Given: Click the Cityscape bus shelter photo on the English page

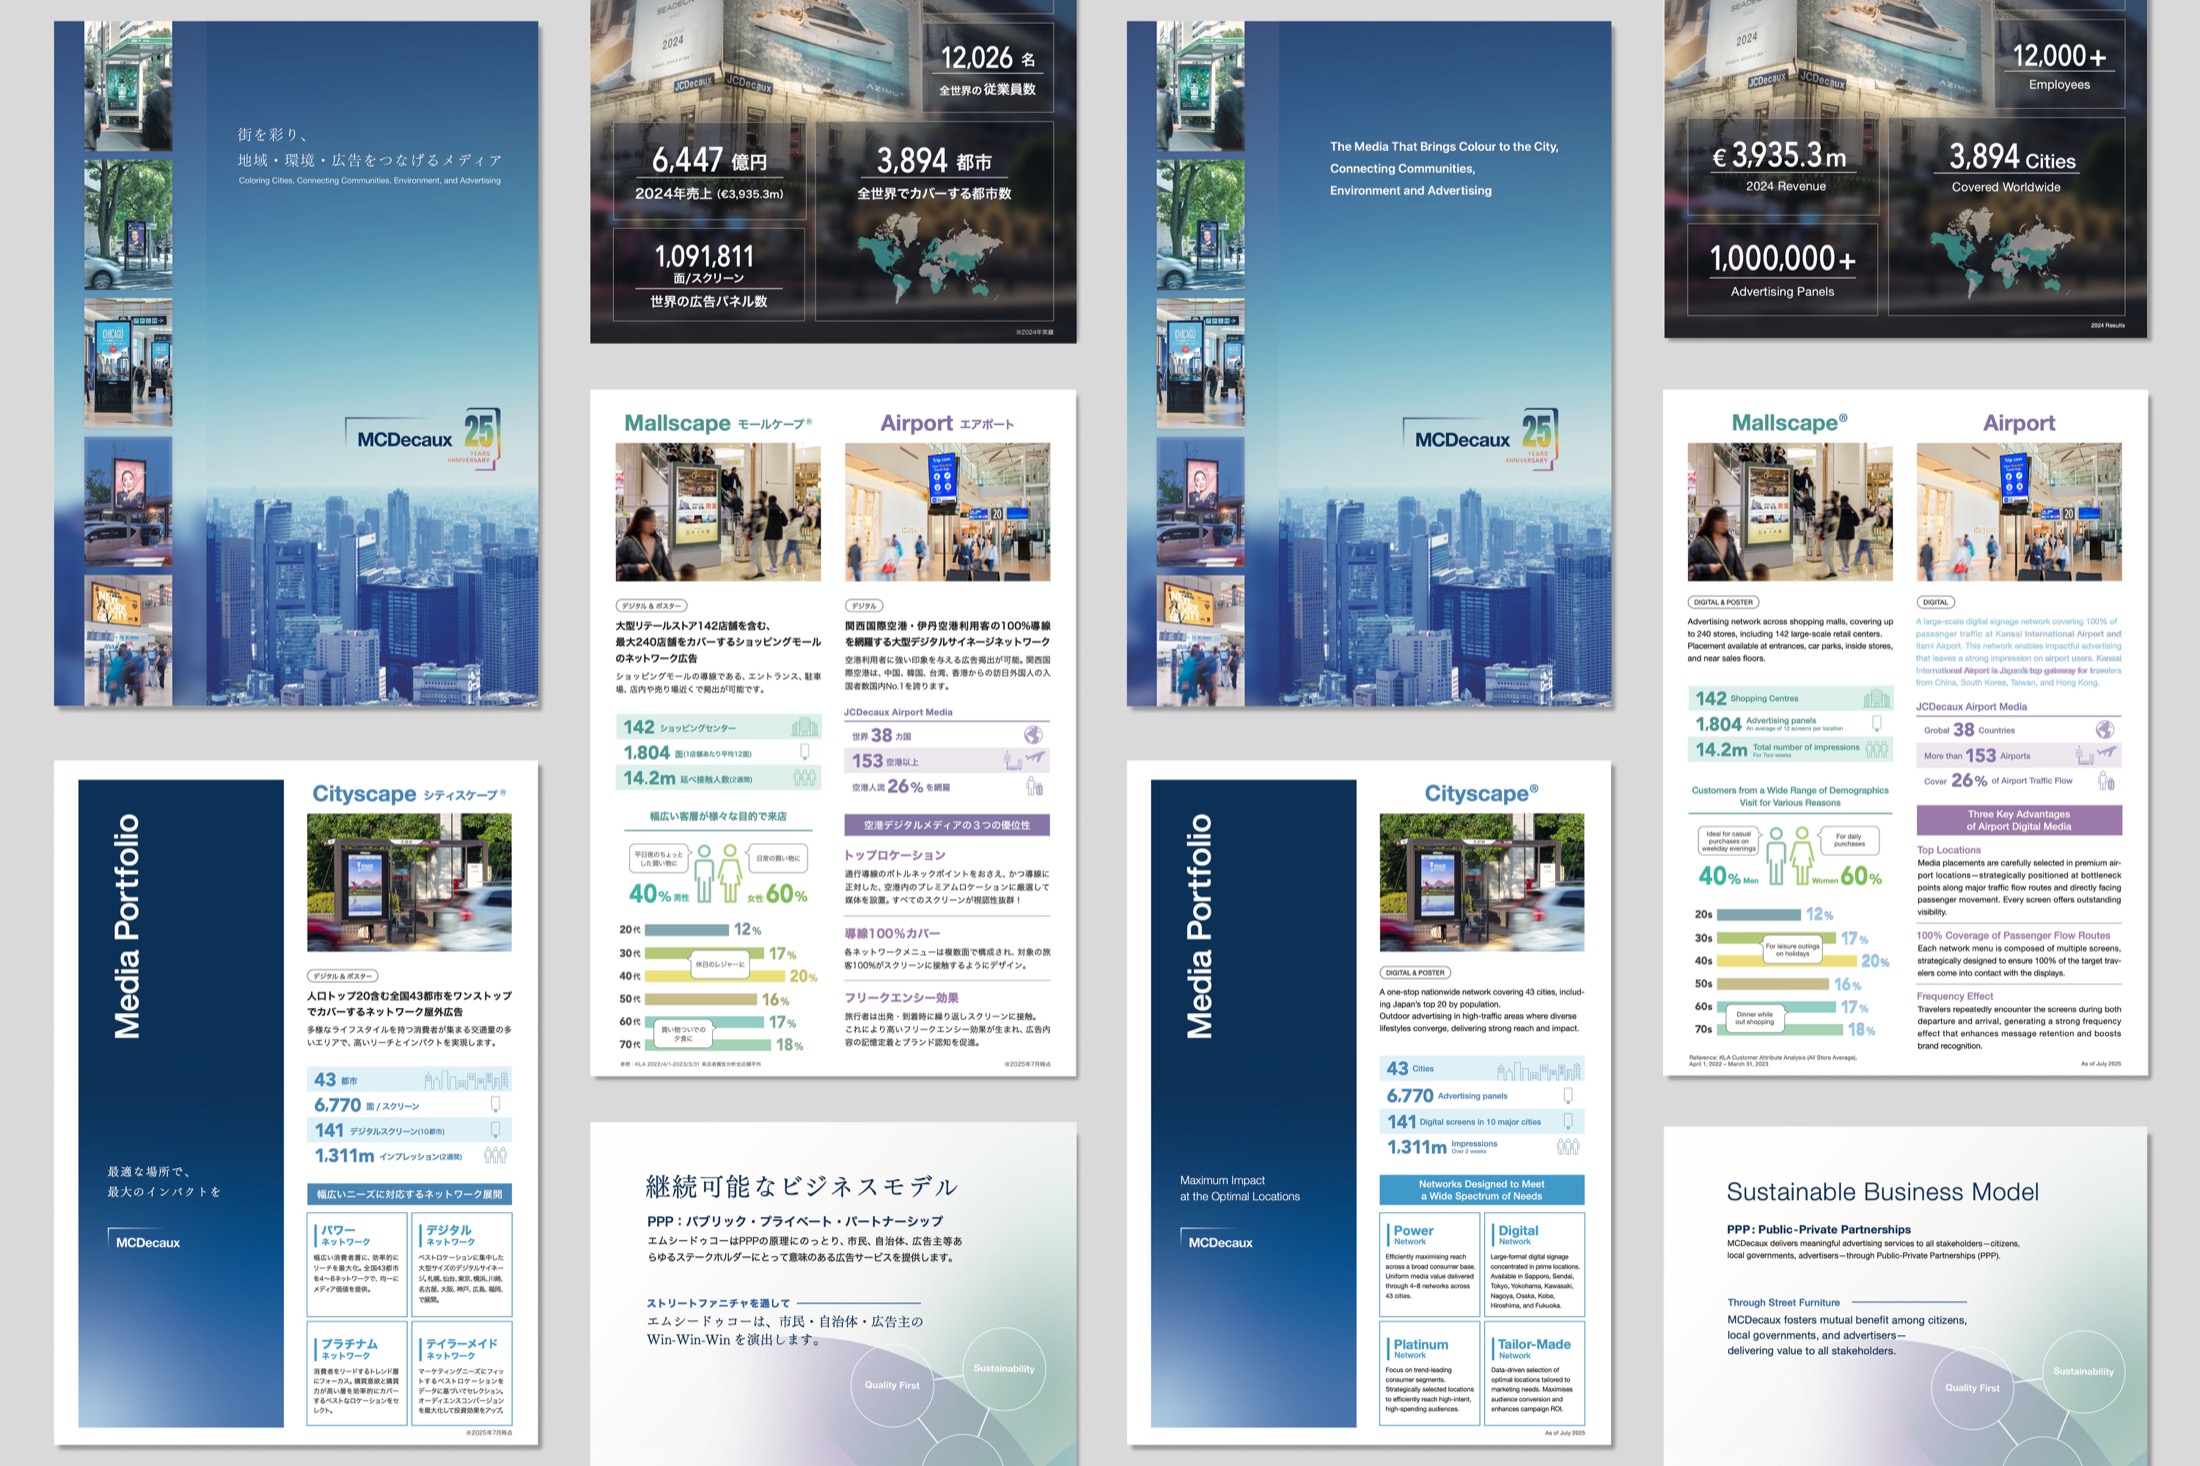Looking at the screenshot, I should click(x=1482, y=882).
